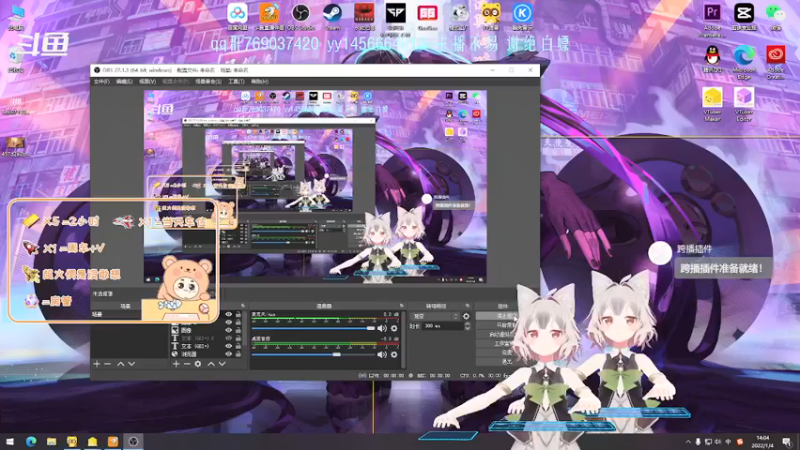The image size is (800, 450).
Task: Move the selected source up
Action: click(211, 364)
